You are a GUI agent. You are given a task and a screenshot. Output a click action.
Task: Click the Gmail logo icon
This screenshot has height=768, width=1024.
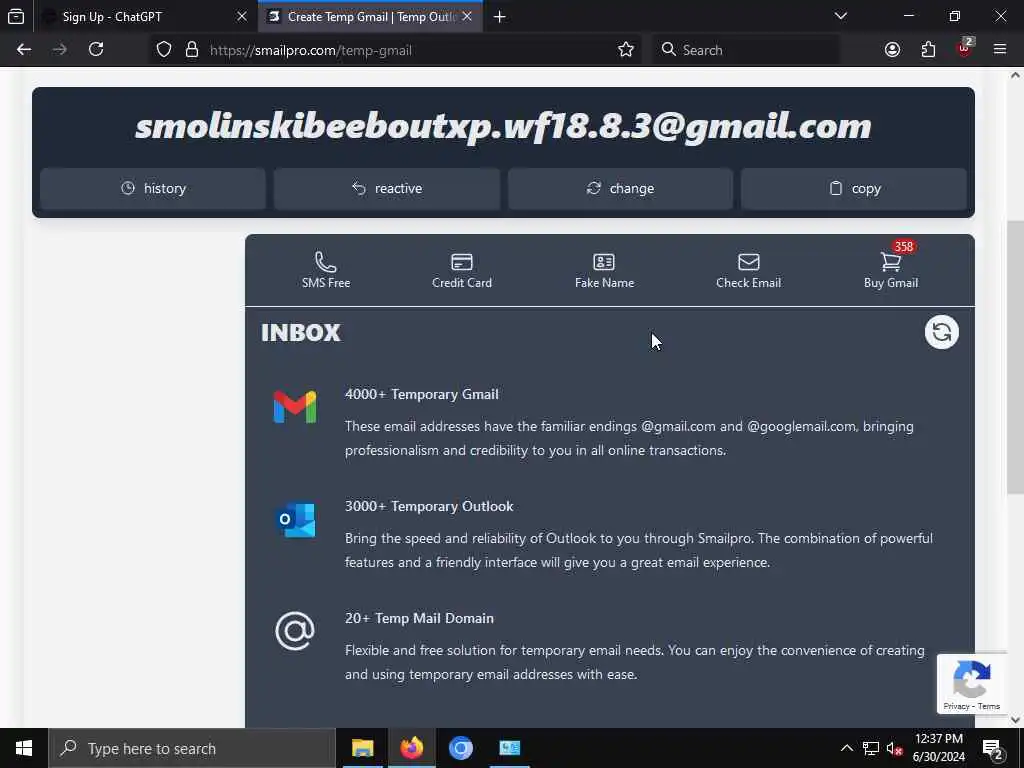(x=295, y=407)
